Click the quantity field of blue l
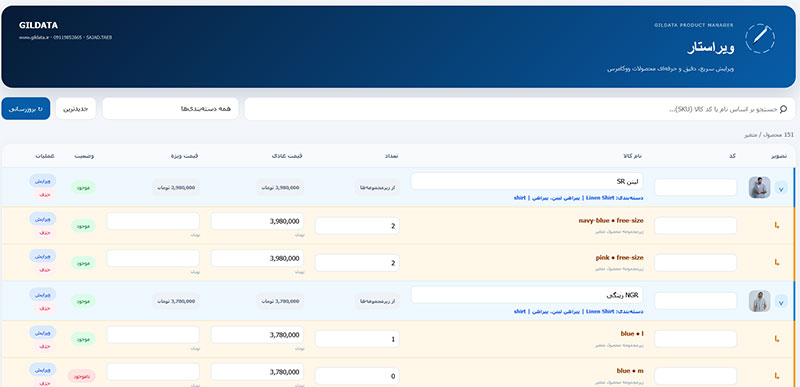 point(357,339)
